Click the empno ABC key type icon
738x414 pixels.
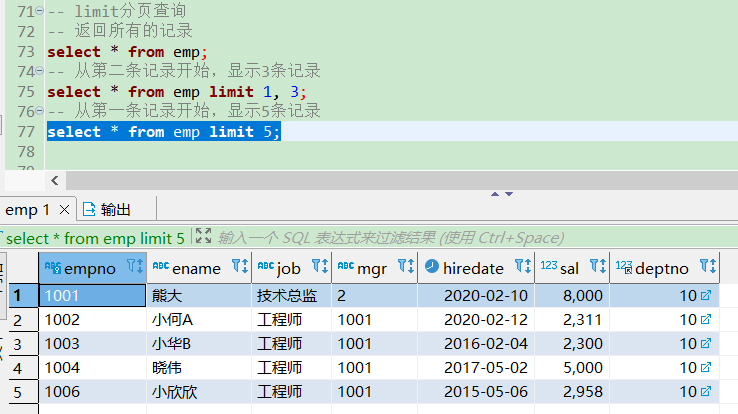(53, 267)
